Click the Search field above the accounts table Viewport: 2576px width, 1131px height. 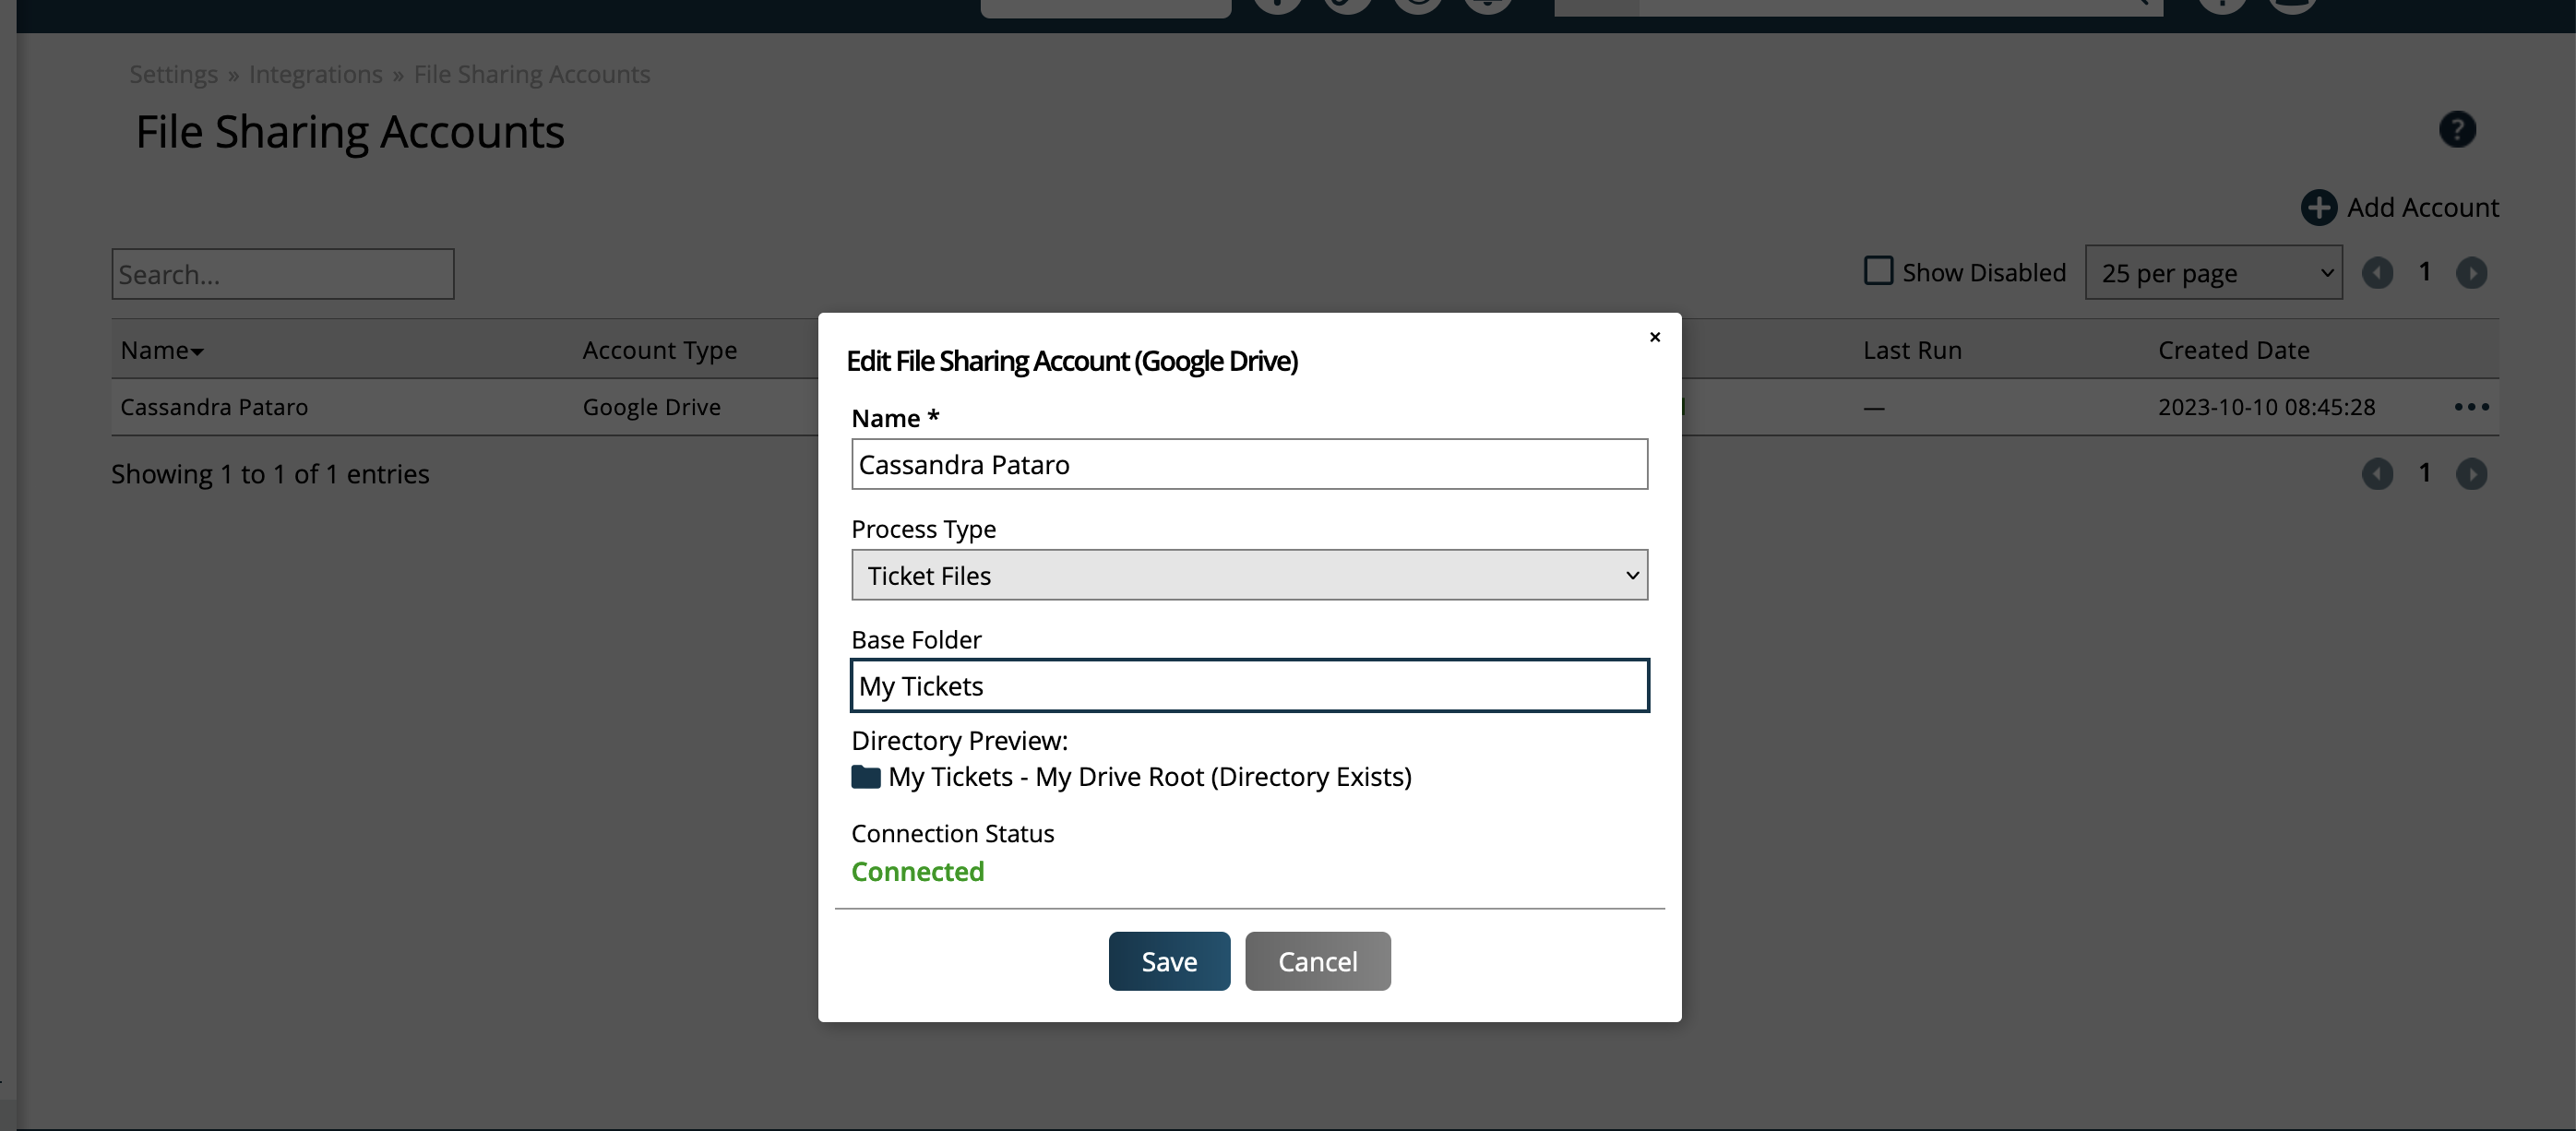pyautogui.click(x=282, y=273)
